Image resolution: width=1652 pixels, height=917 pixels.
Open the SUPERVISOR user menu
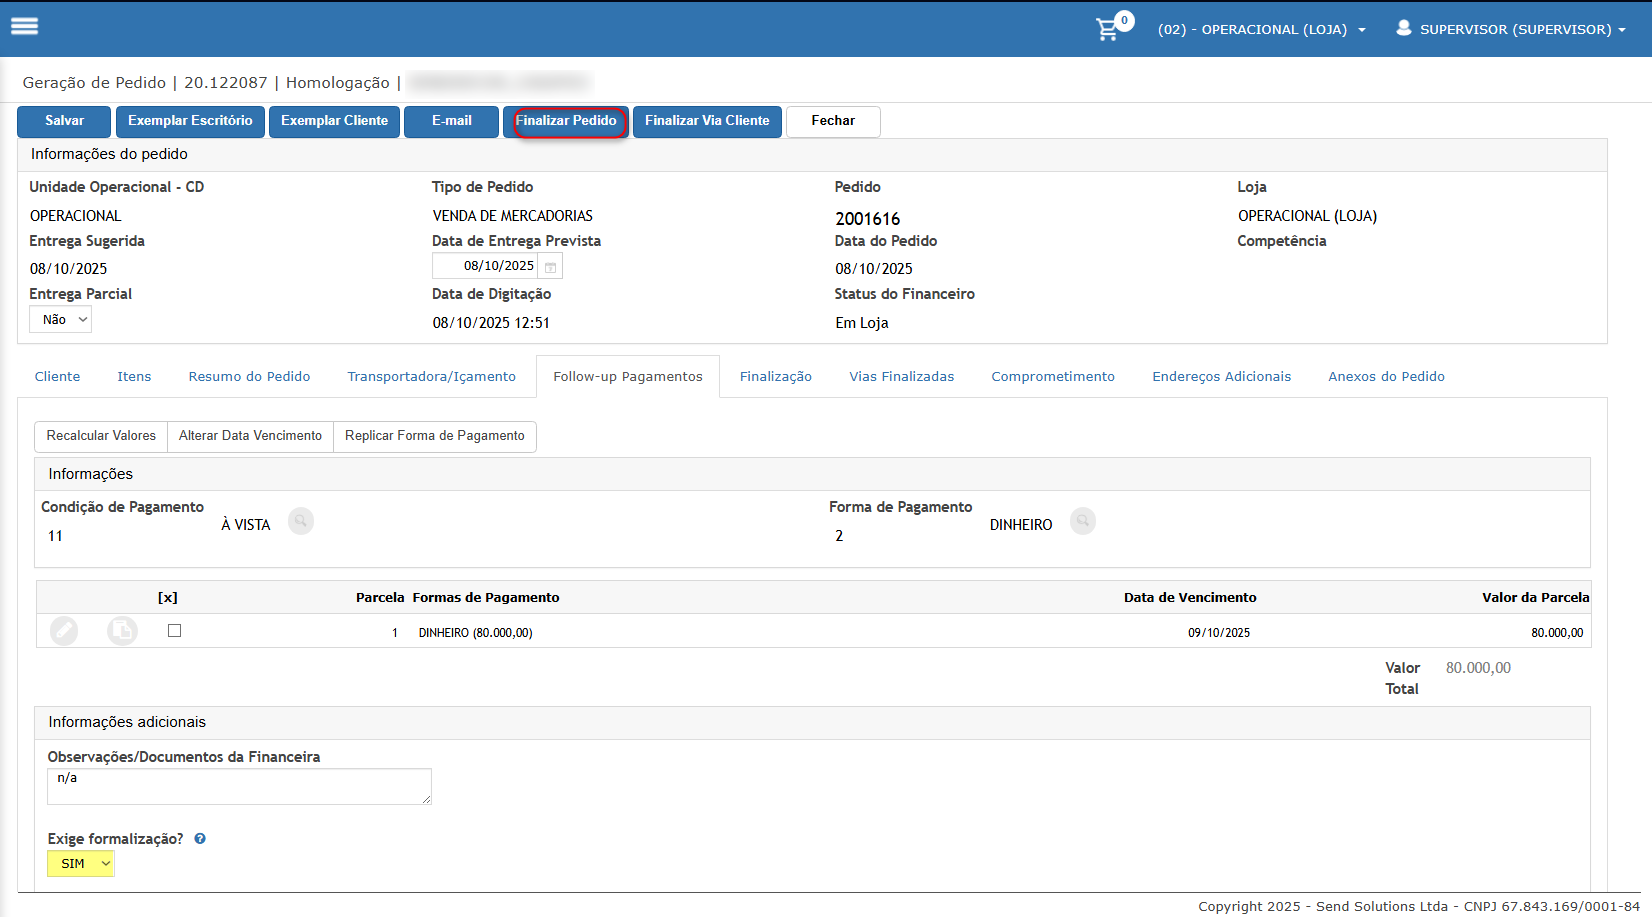point(1511,30)
